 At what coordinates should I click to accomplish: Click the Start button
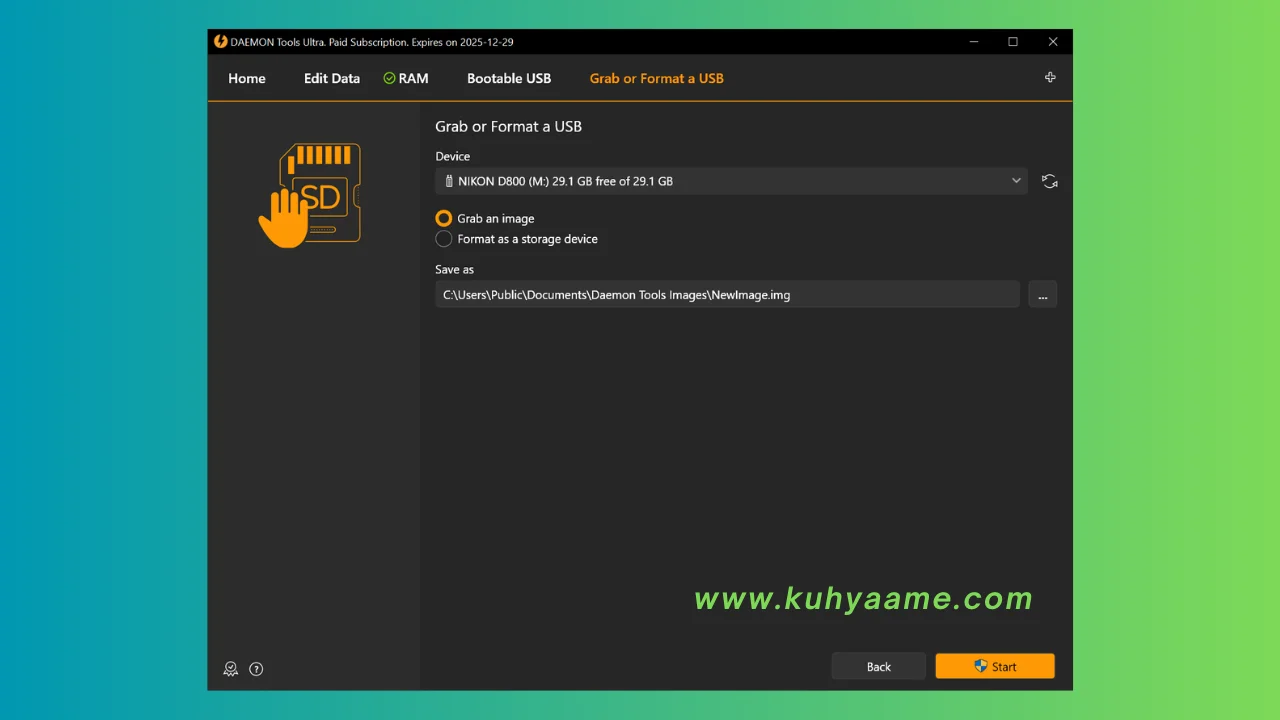point(995,667)
